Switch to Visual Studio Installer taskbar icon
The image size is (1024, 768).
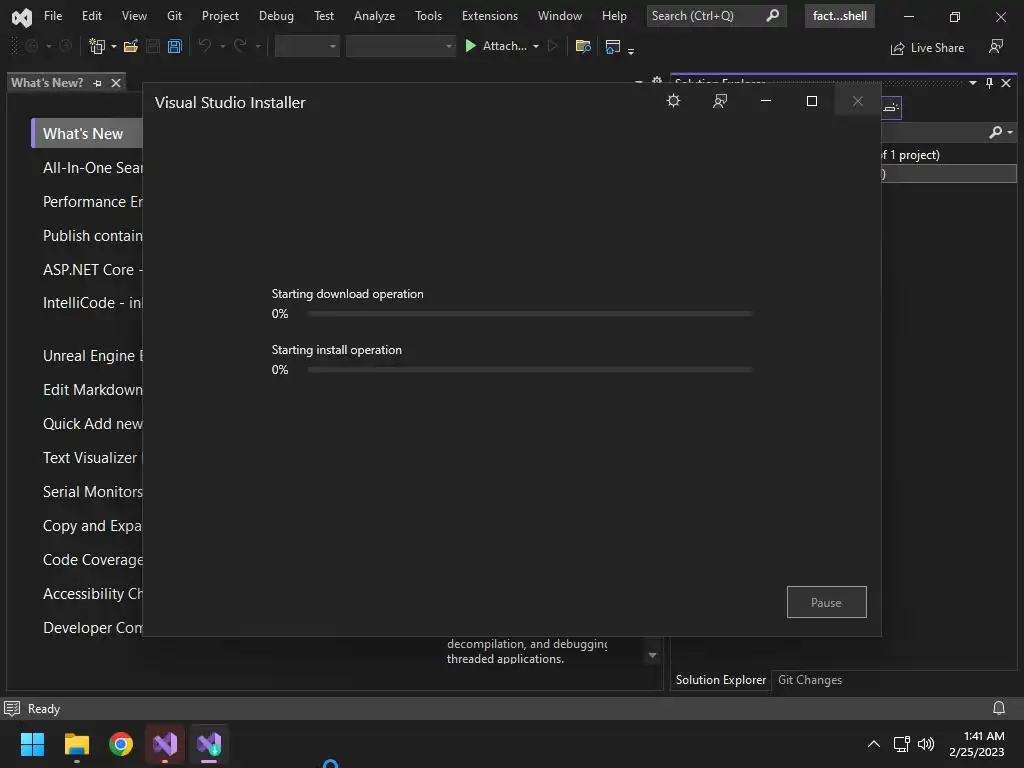(x=209, y=744)
